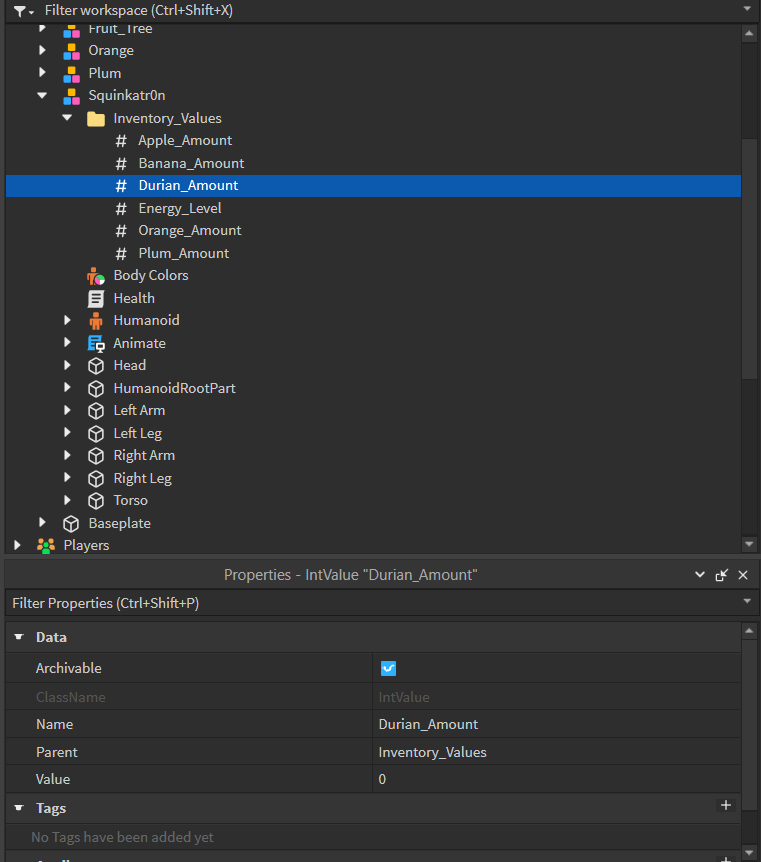The width and height of the screenshot is (761, 862).
Task: Click the HumanoidRootPart cube icon
Action: [x=95, y=388]
